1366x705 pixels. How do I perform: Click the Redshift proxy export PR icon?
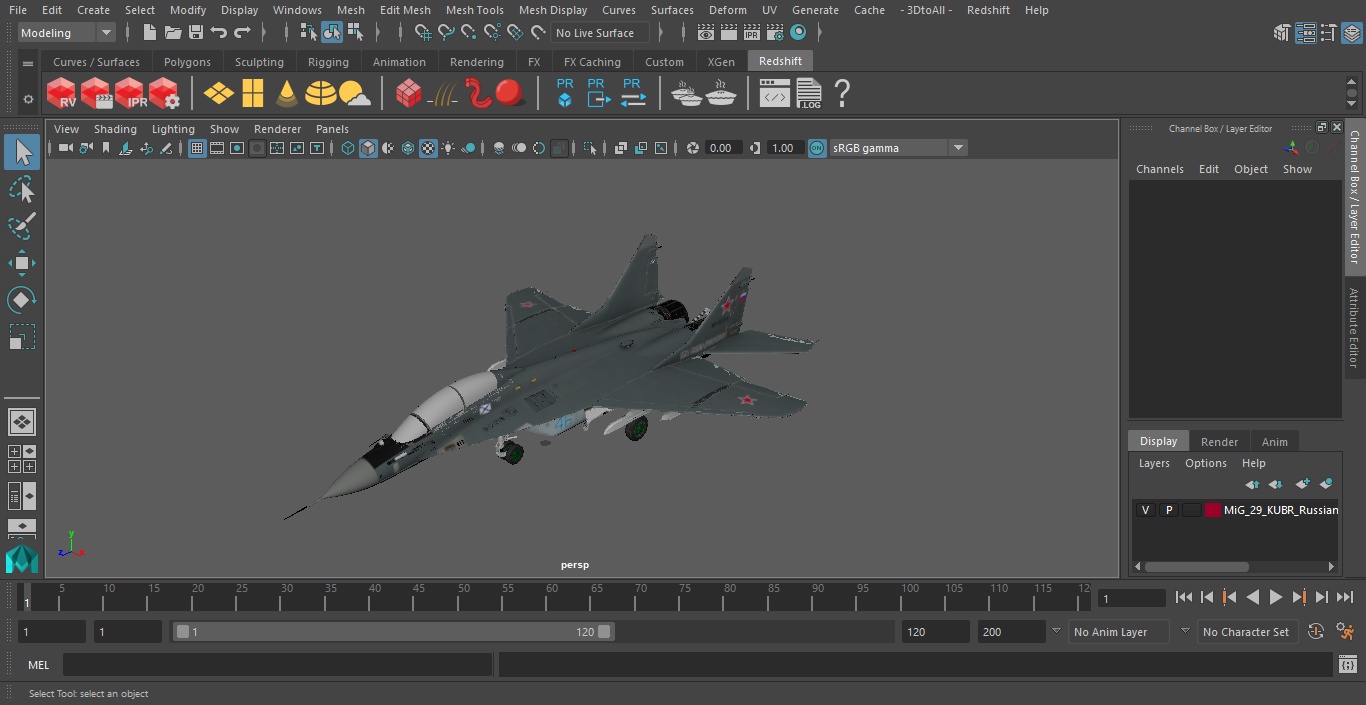597,94
